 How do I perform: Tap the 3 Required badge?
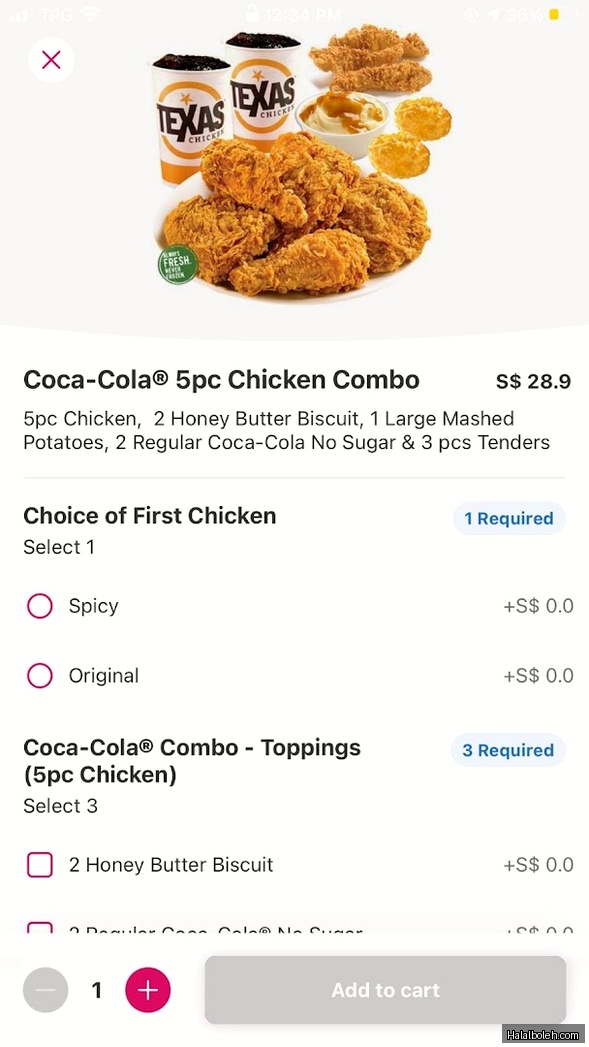pyautogui.click(x=508, y=750)
